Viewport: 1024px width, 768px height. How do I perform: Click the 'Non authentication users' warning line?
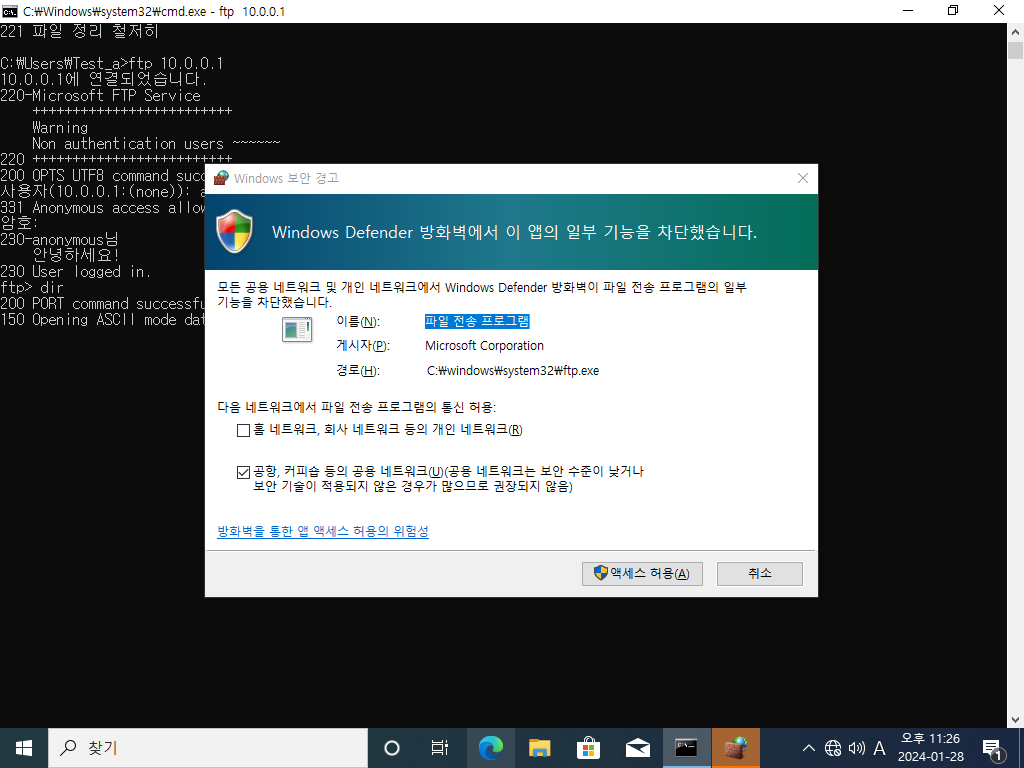point(156,144)
